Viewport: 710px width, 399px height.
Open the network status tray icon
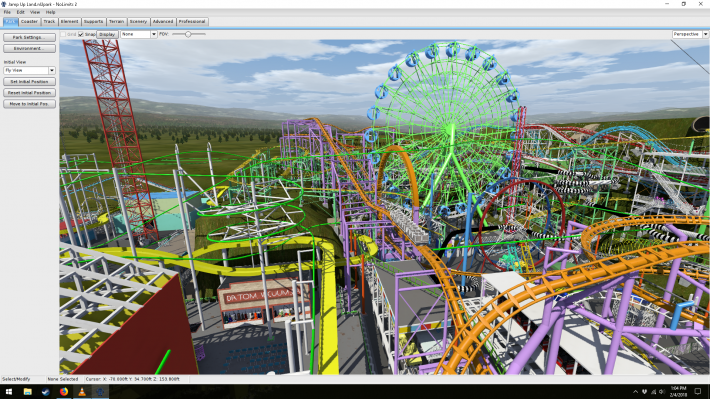pos(653,392)
